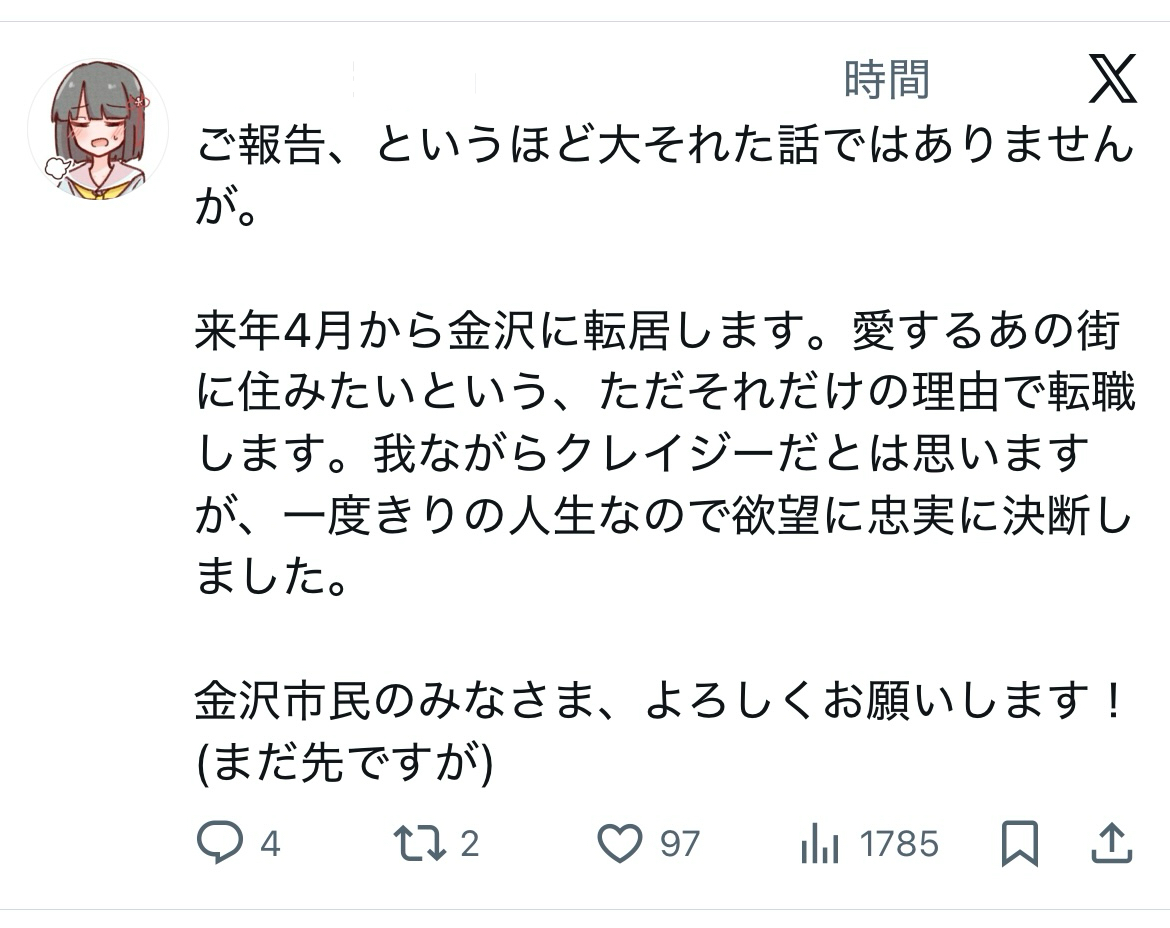Click the like count 97
Screen dimensions: 1170x928
680,845
